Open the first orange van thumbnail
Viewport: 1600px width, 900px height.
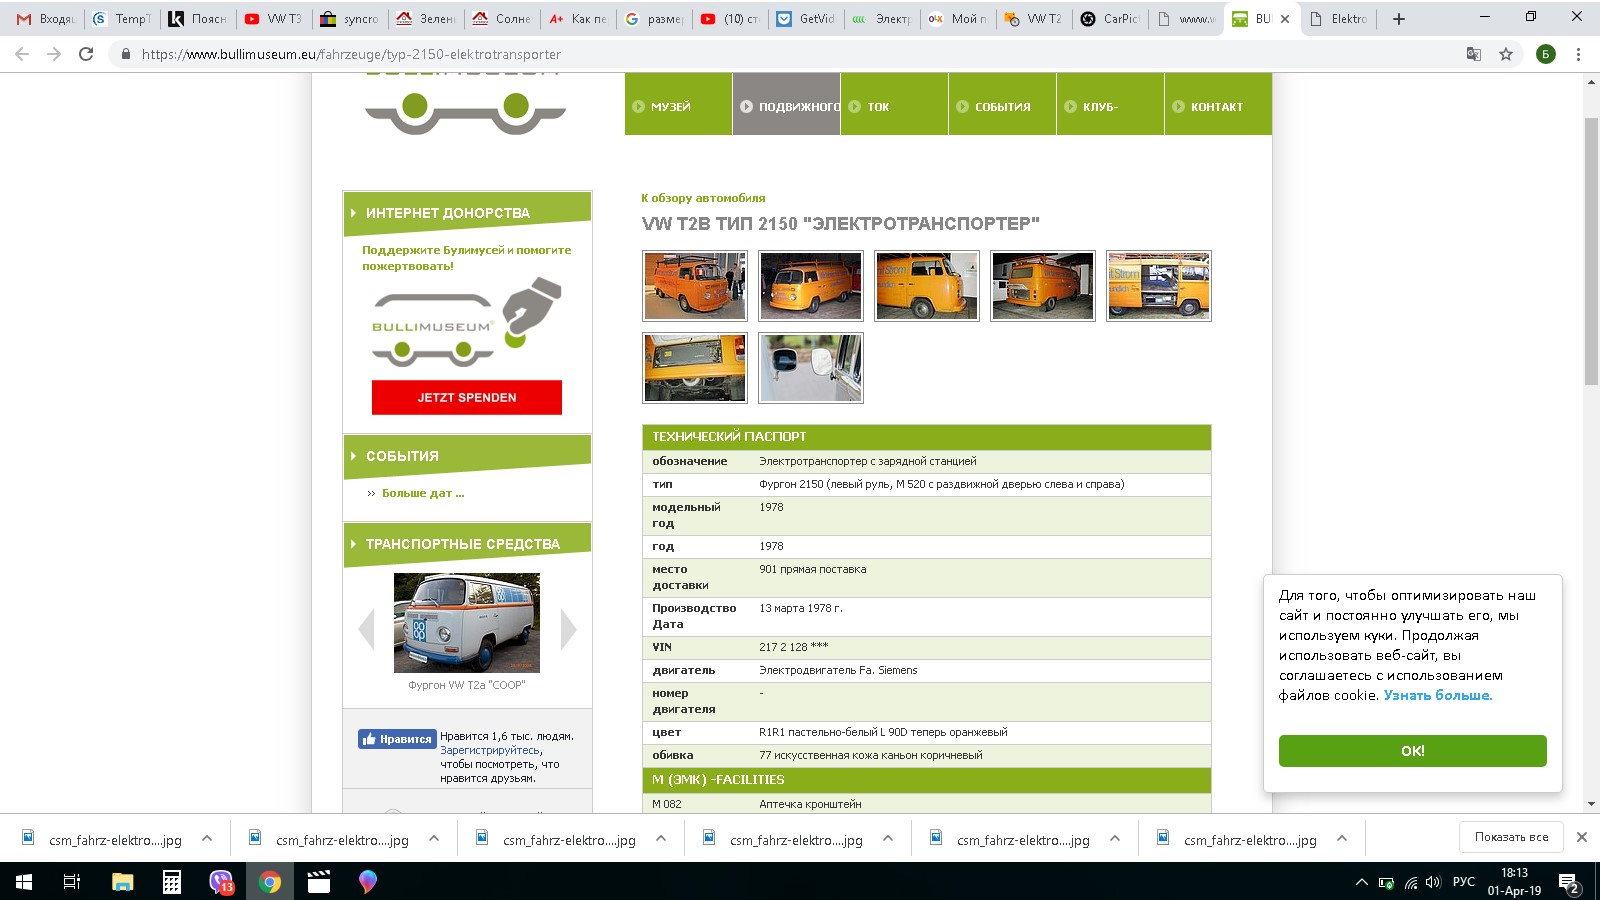695,286
